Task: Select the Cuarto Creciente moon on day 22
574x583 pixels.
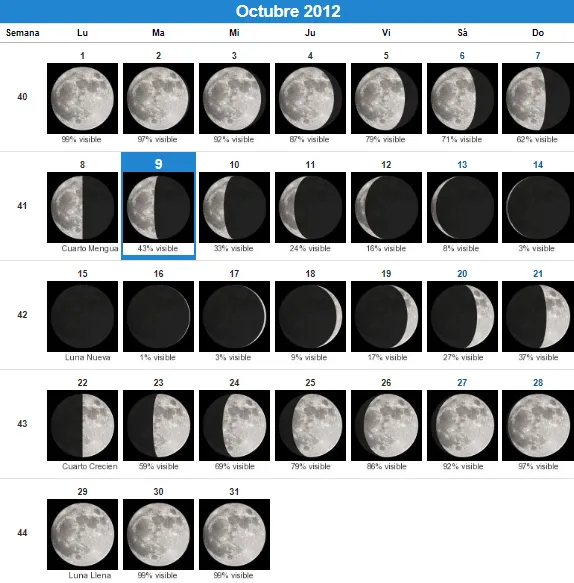Action: pyautogui.click(x=82, y=425)
